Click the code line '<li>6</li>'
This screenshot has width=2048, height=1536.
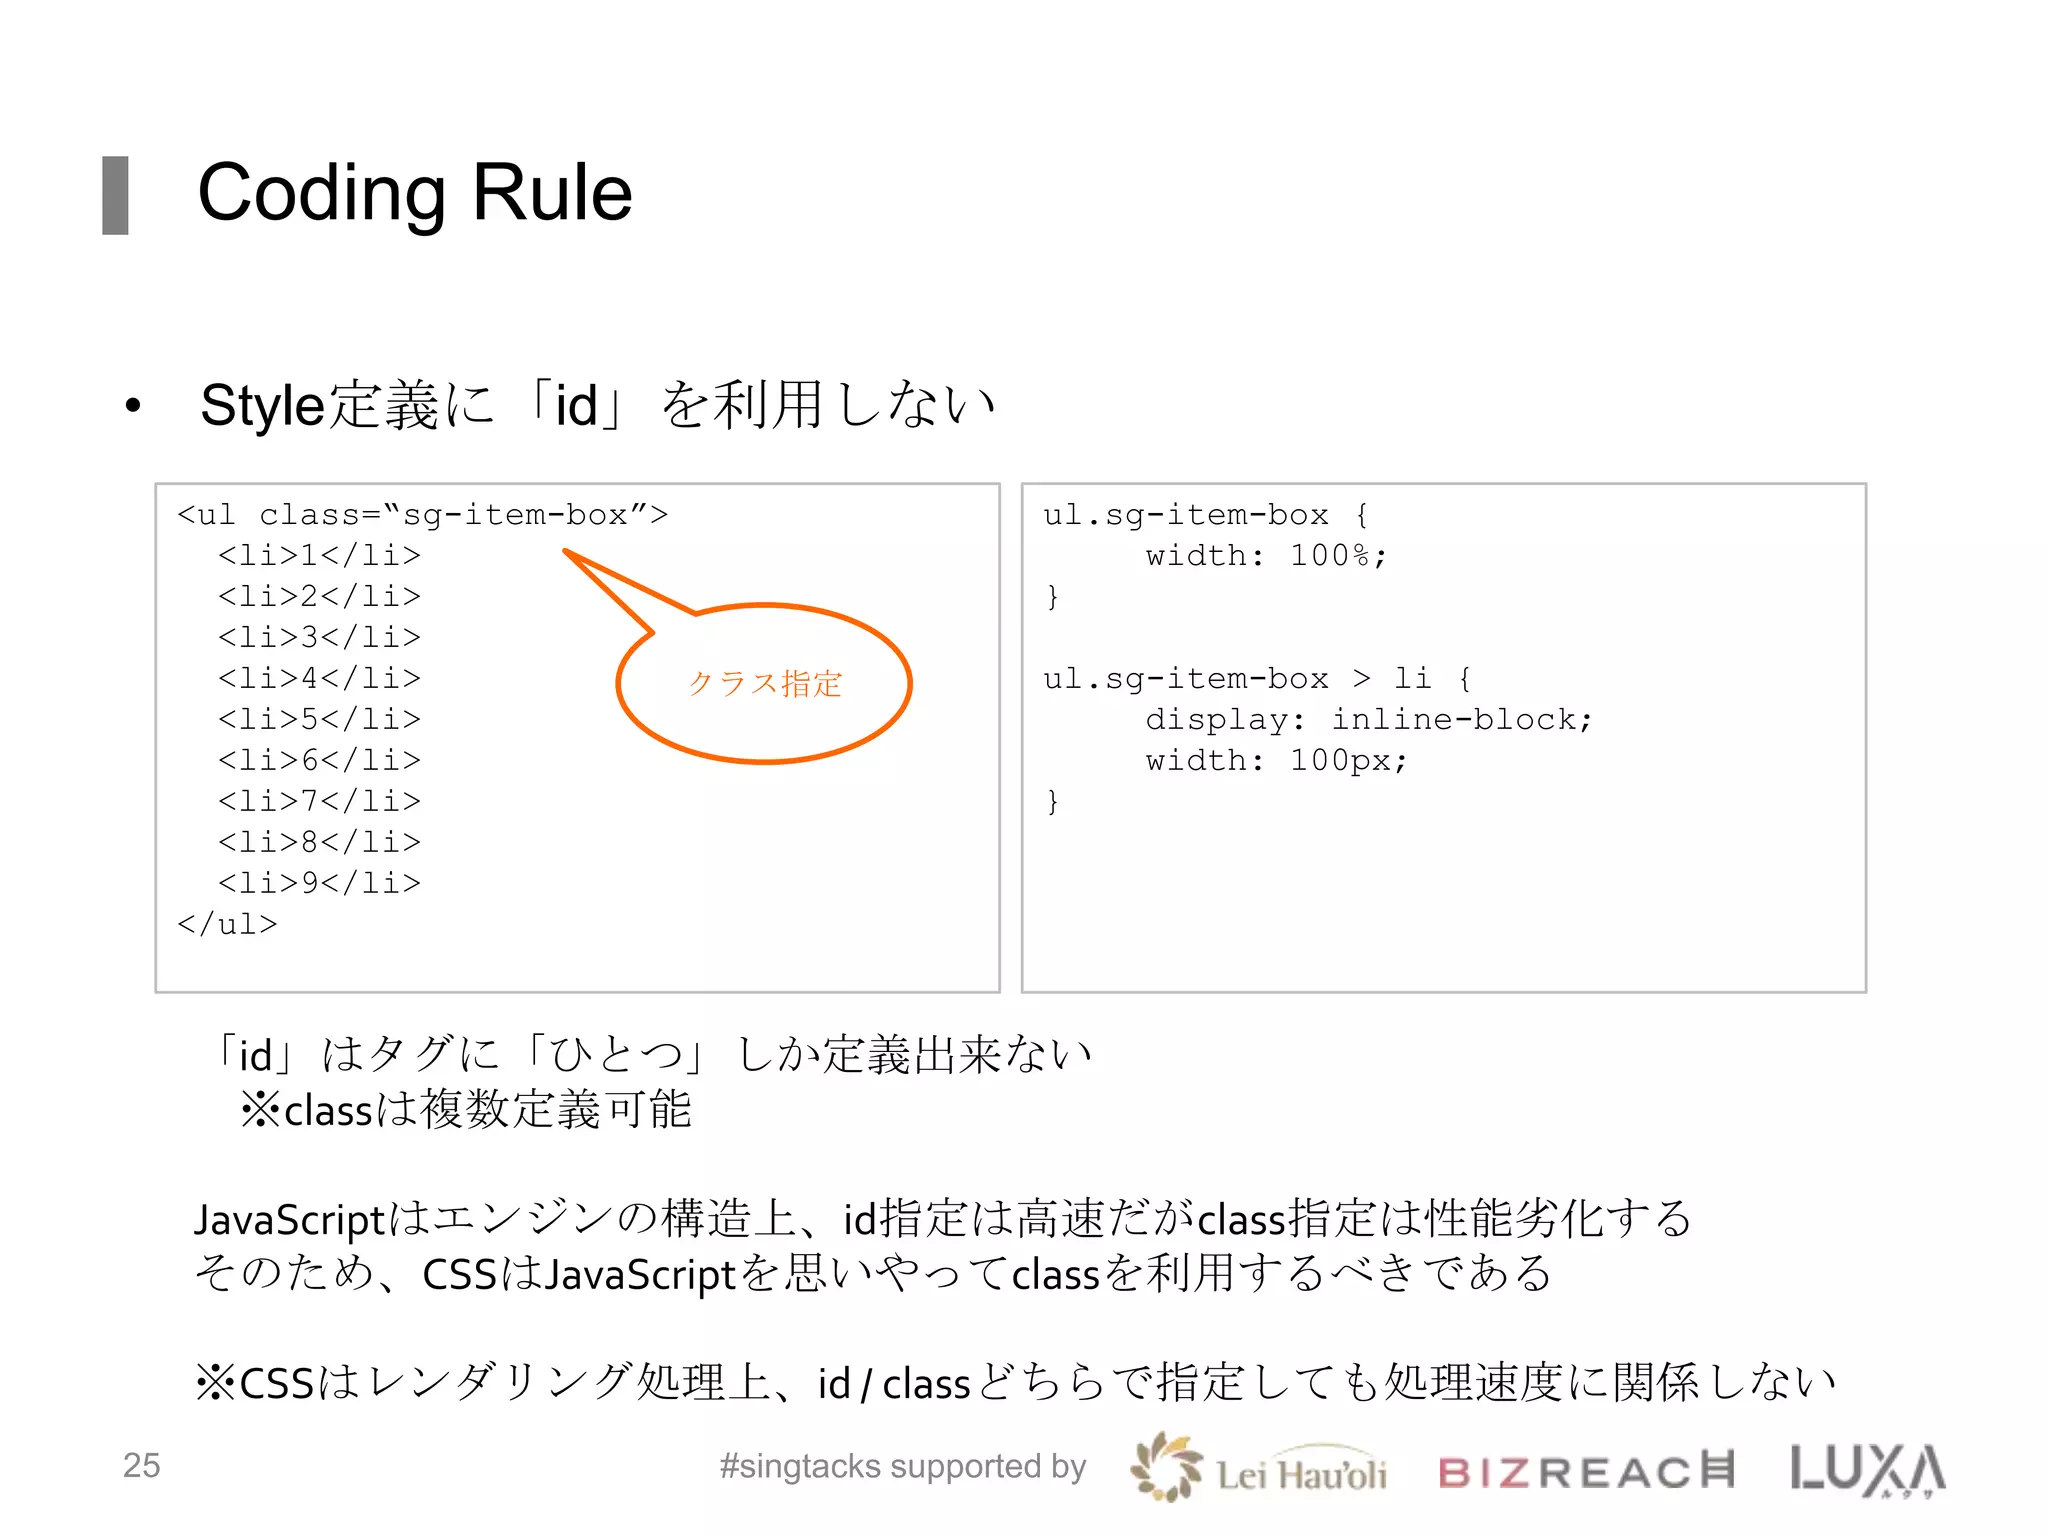[320, 760]
